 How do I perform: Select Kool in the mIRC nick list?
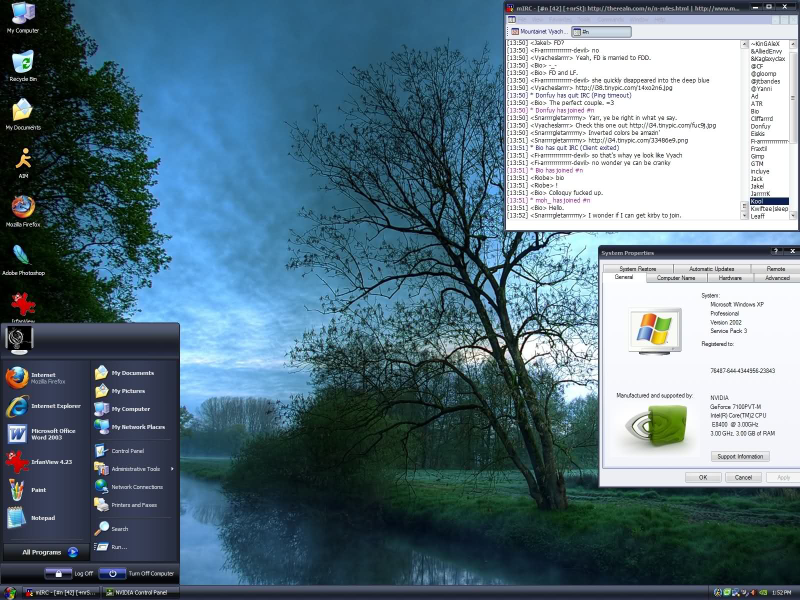pyautogui.click(x=769, y=201)
